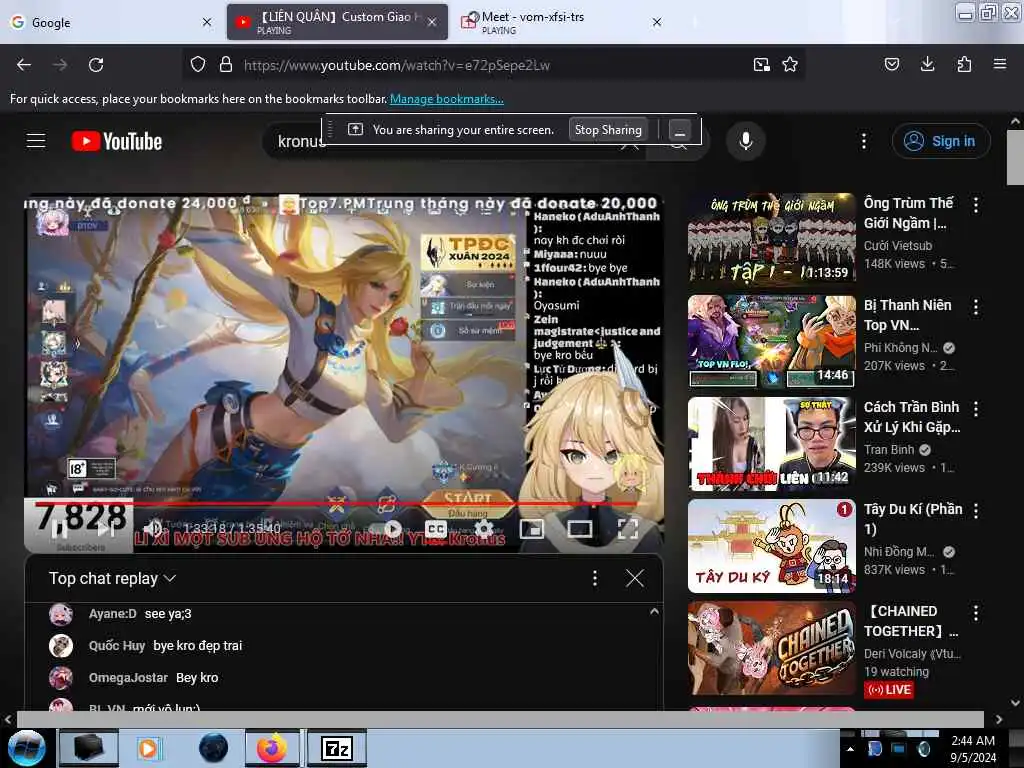The width and height of the screenshot is (1024, 768).
Task: Pause the video
Action: (59, 529)
